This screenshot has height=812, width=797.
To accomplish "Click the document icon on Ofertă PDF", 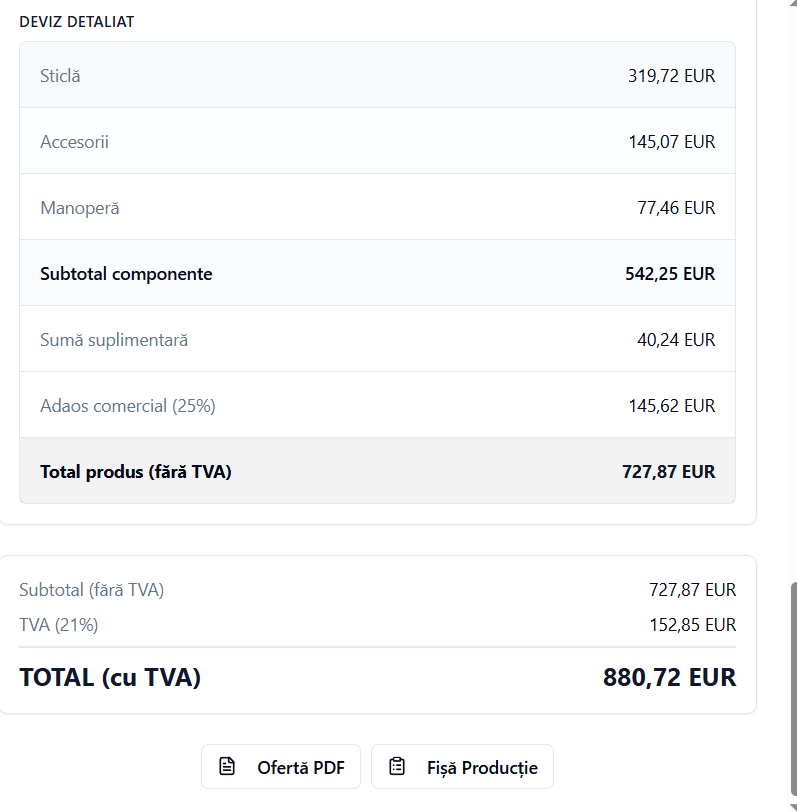I will point(227,767).
